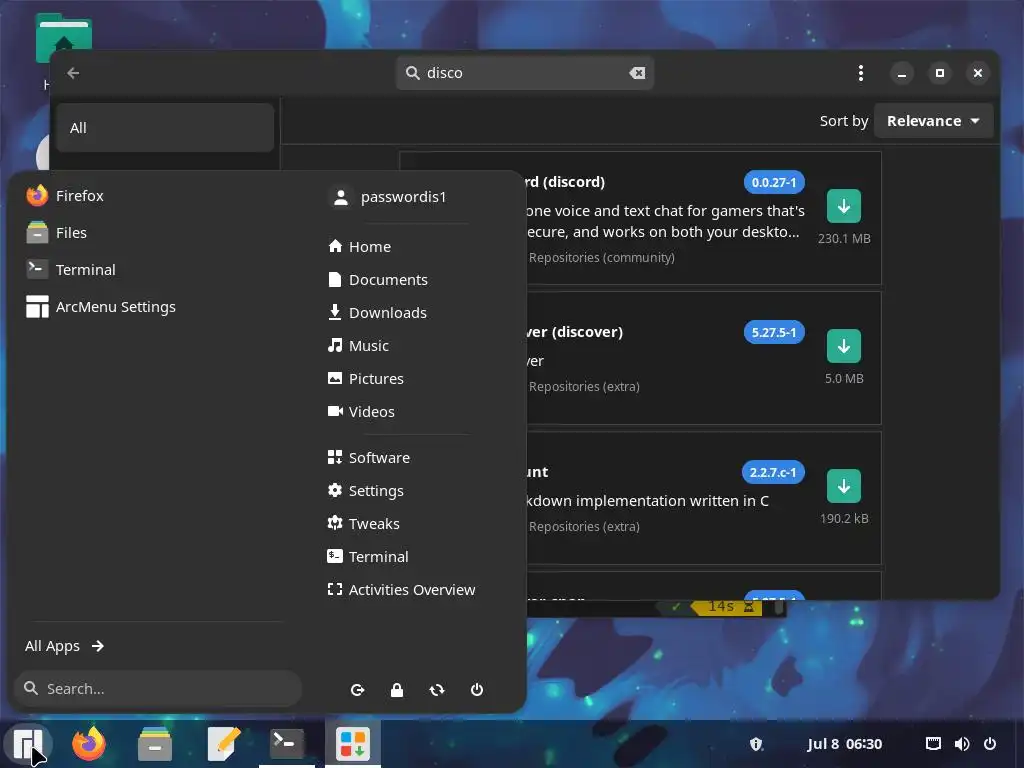Image resolution: width=1024 pixels, height=768 pixels.
Task: Click the network icon in the system tray
Action: point(933,744)
